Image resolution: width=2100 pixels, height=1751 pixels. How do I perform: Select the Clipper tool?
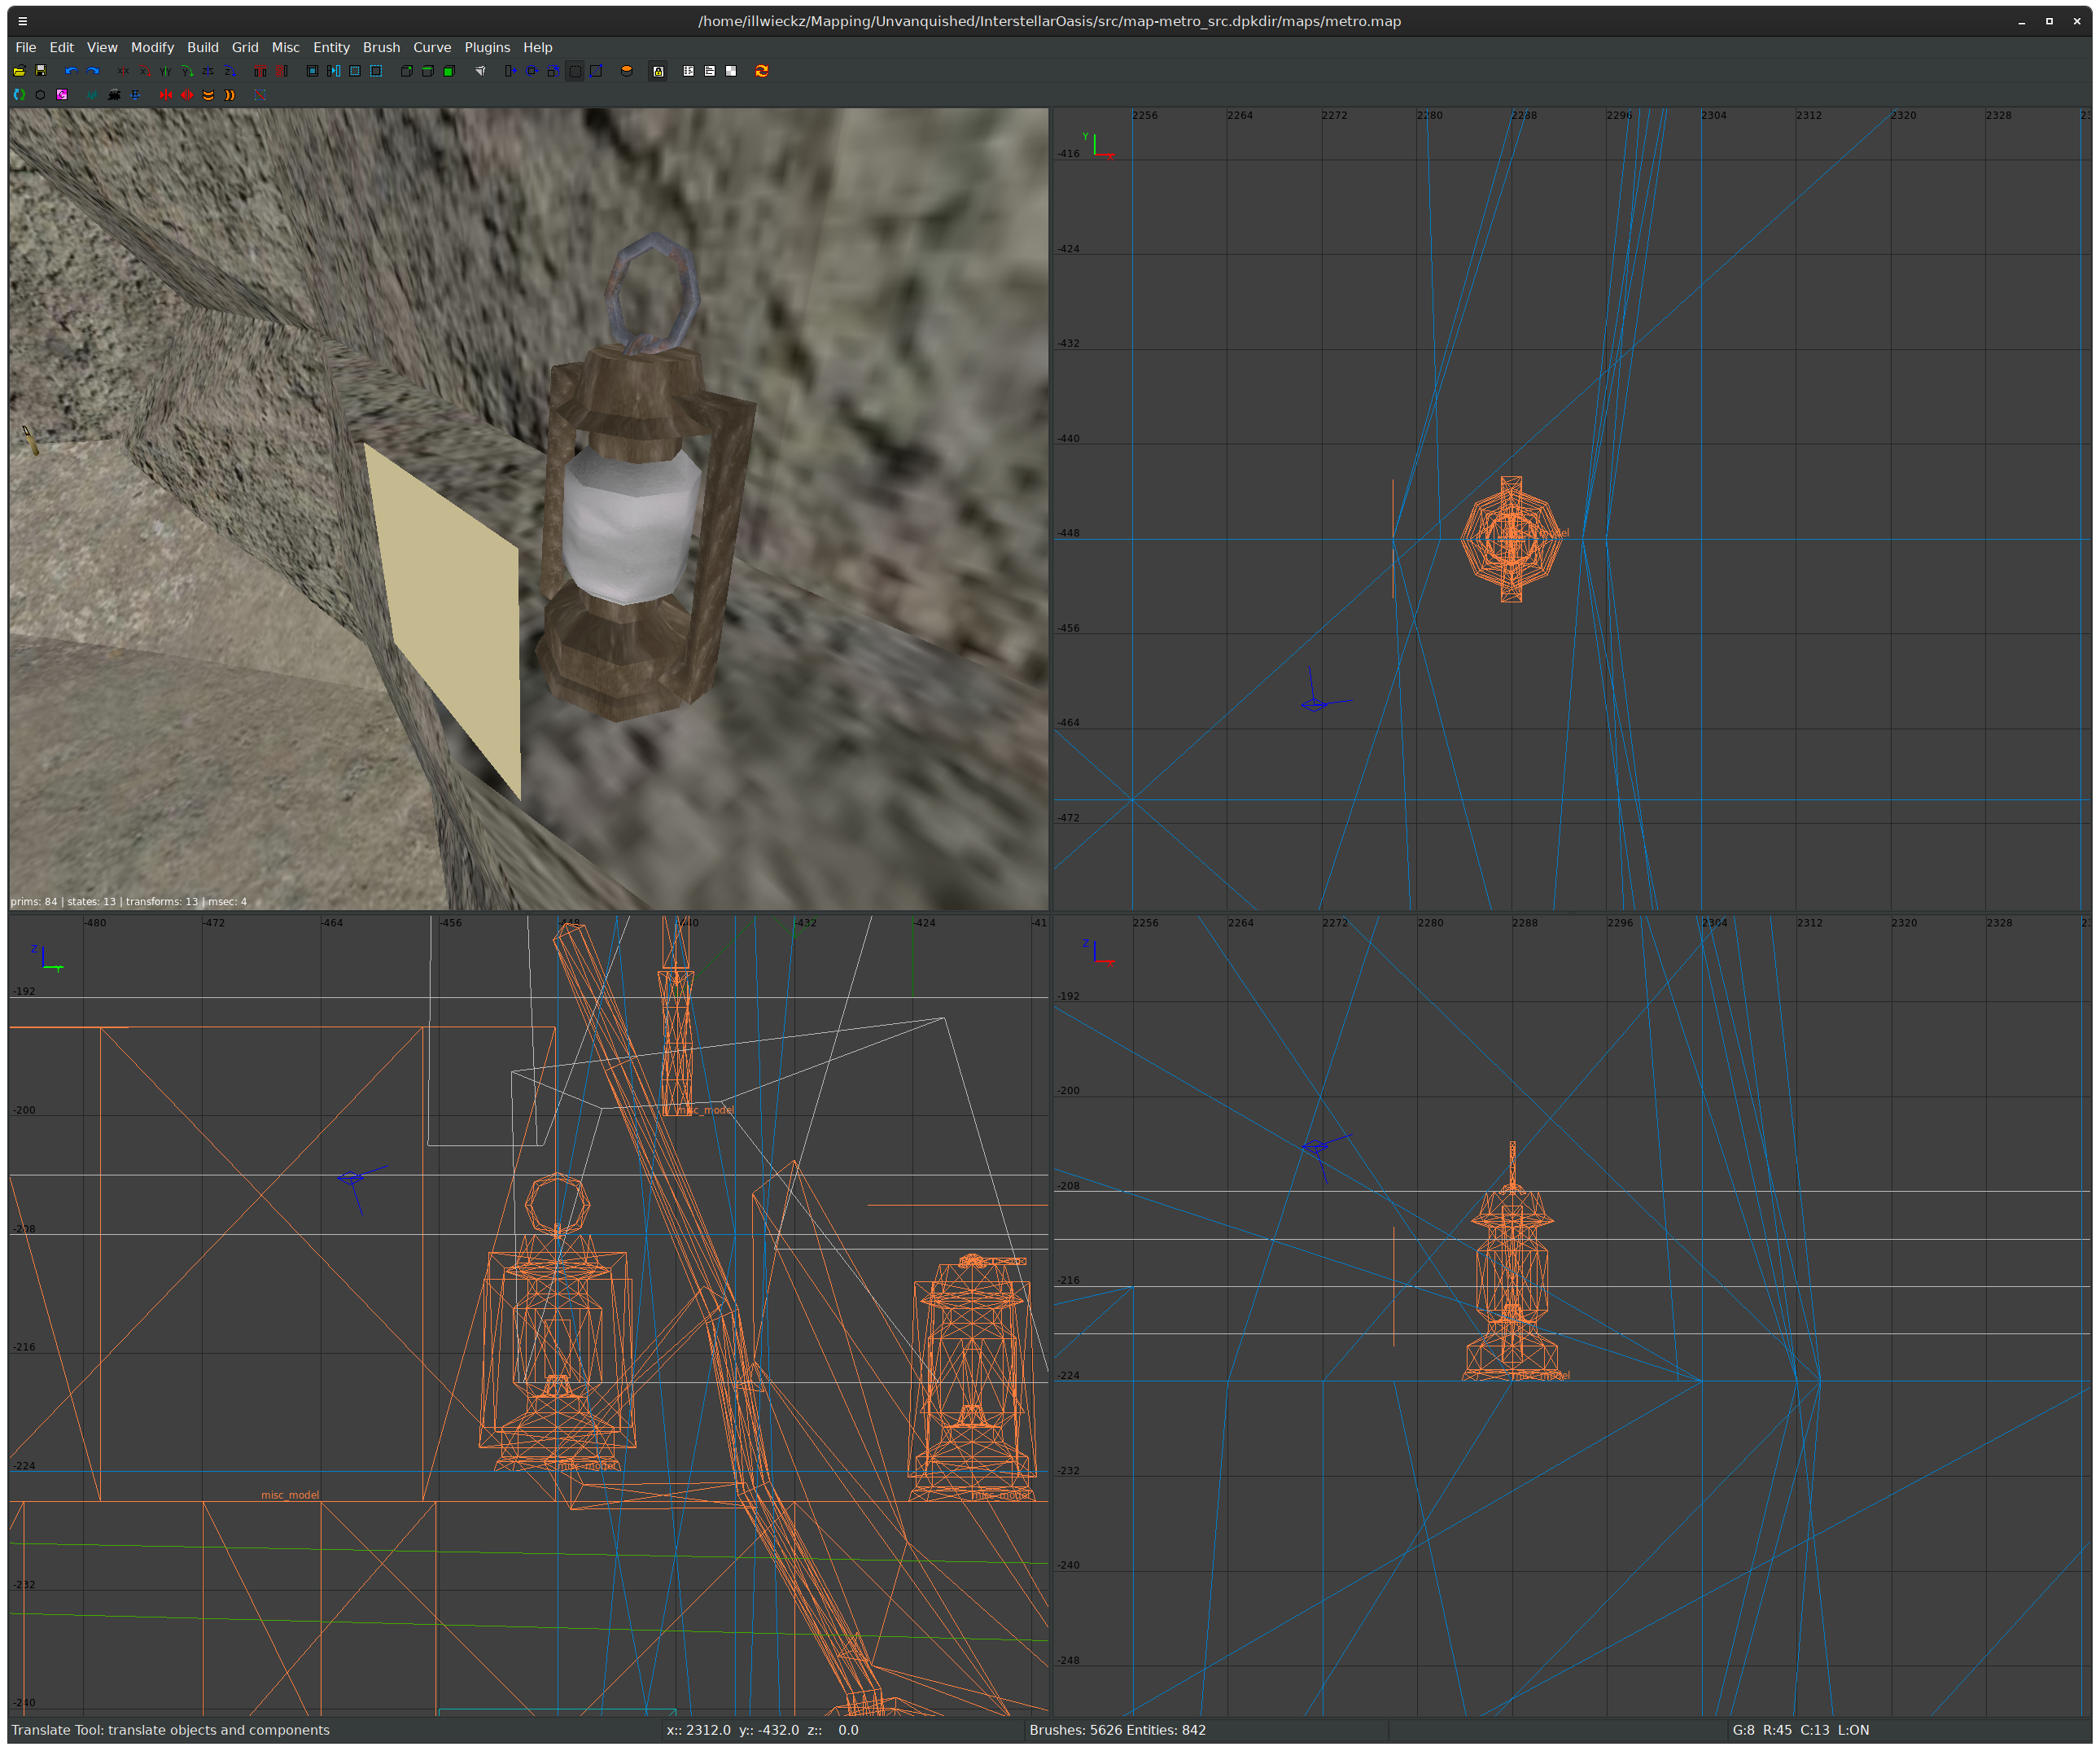pyautogui.click(x=596, y=71)
